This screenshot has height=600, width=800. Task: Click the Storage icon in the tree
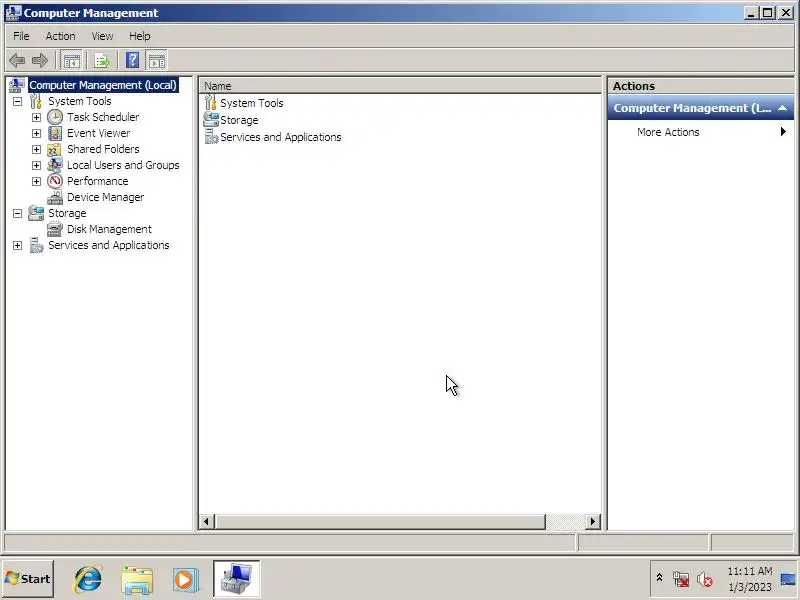pos(36,213)
